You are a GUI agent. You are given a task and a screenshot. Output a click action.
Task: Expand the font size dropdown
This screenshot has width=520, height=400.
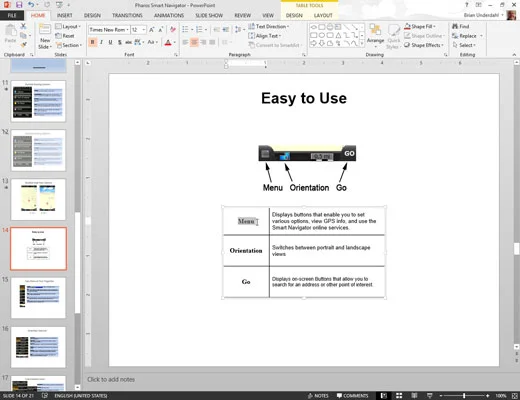(x=144, y=30)
